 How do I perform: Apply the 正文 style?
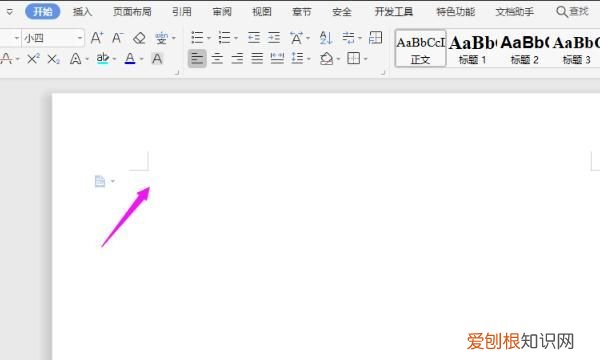(x=421, y=49)
